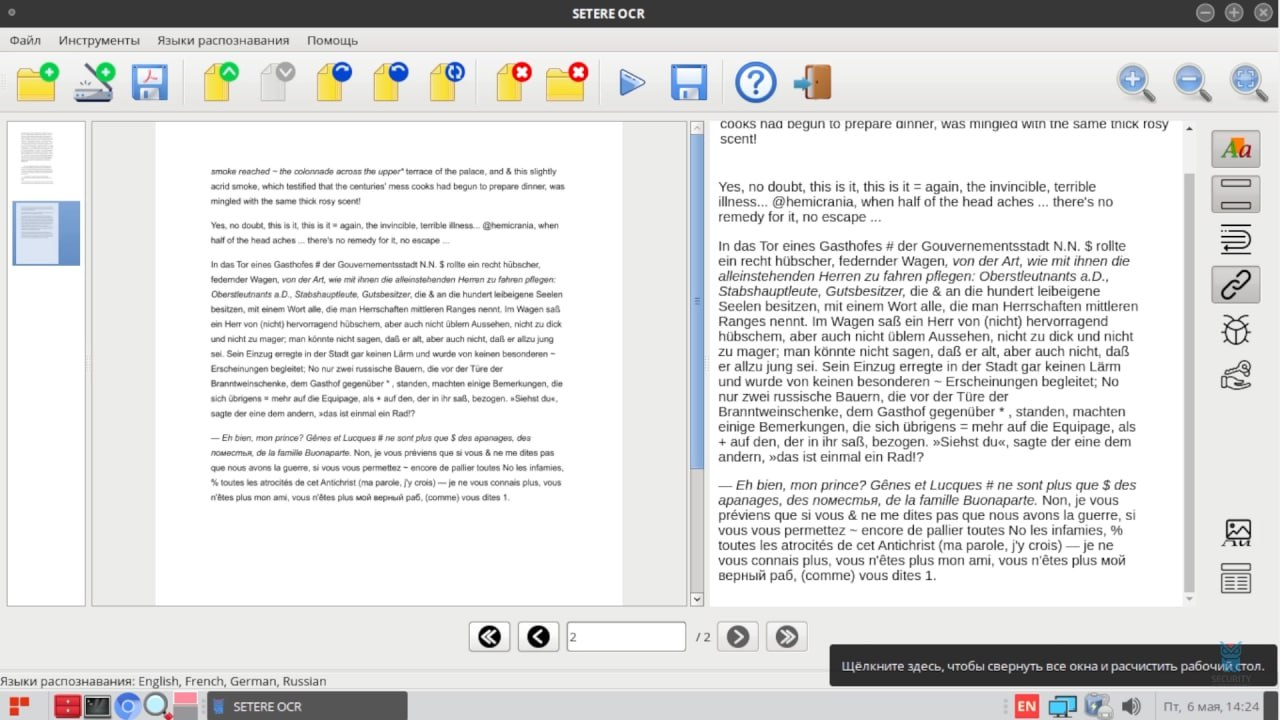Start recognition with the blue play icon
This screenshot has height=720, width=1280.
tap(631, 82)
